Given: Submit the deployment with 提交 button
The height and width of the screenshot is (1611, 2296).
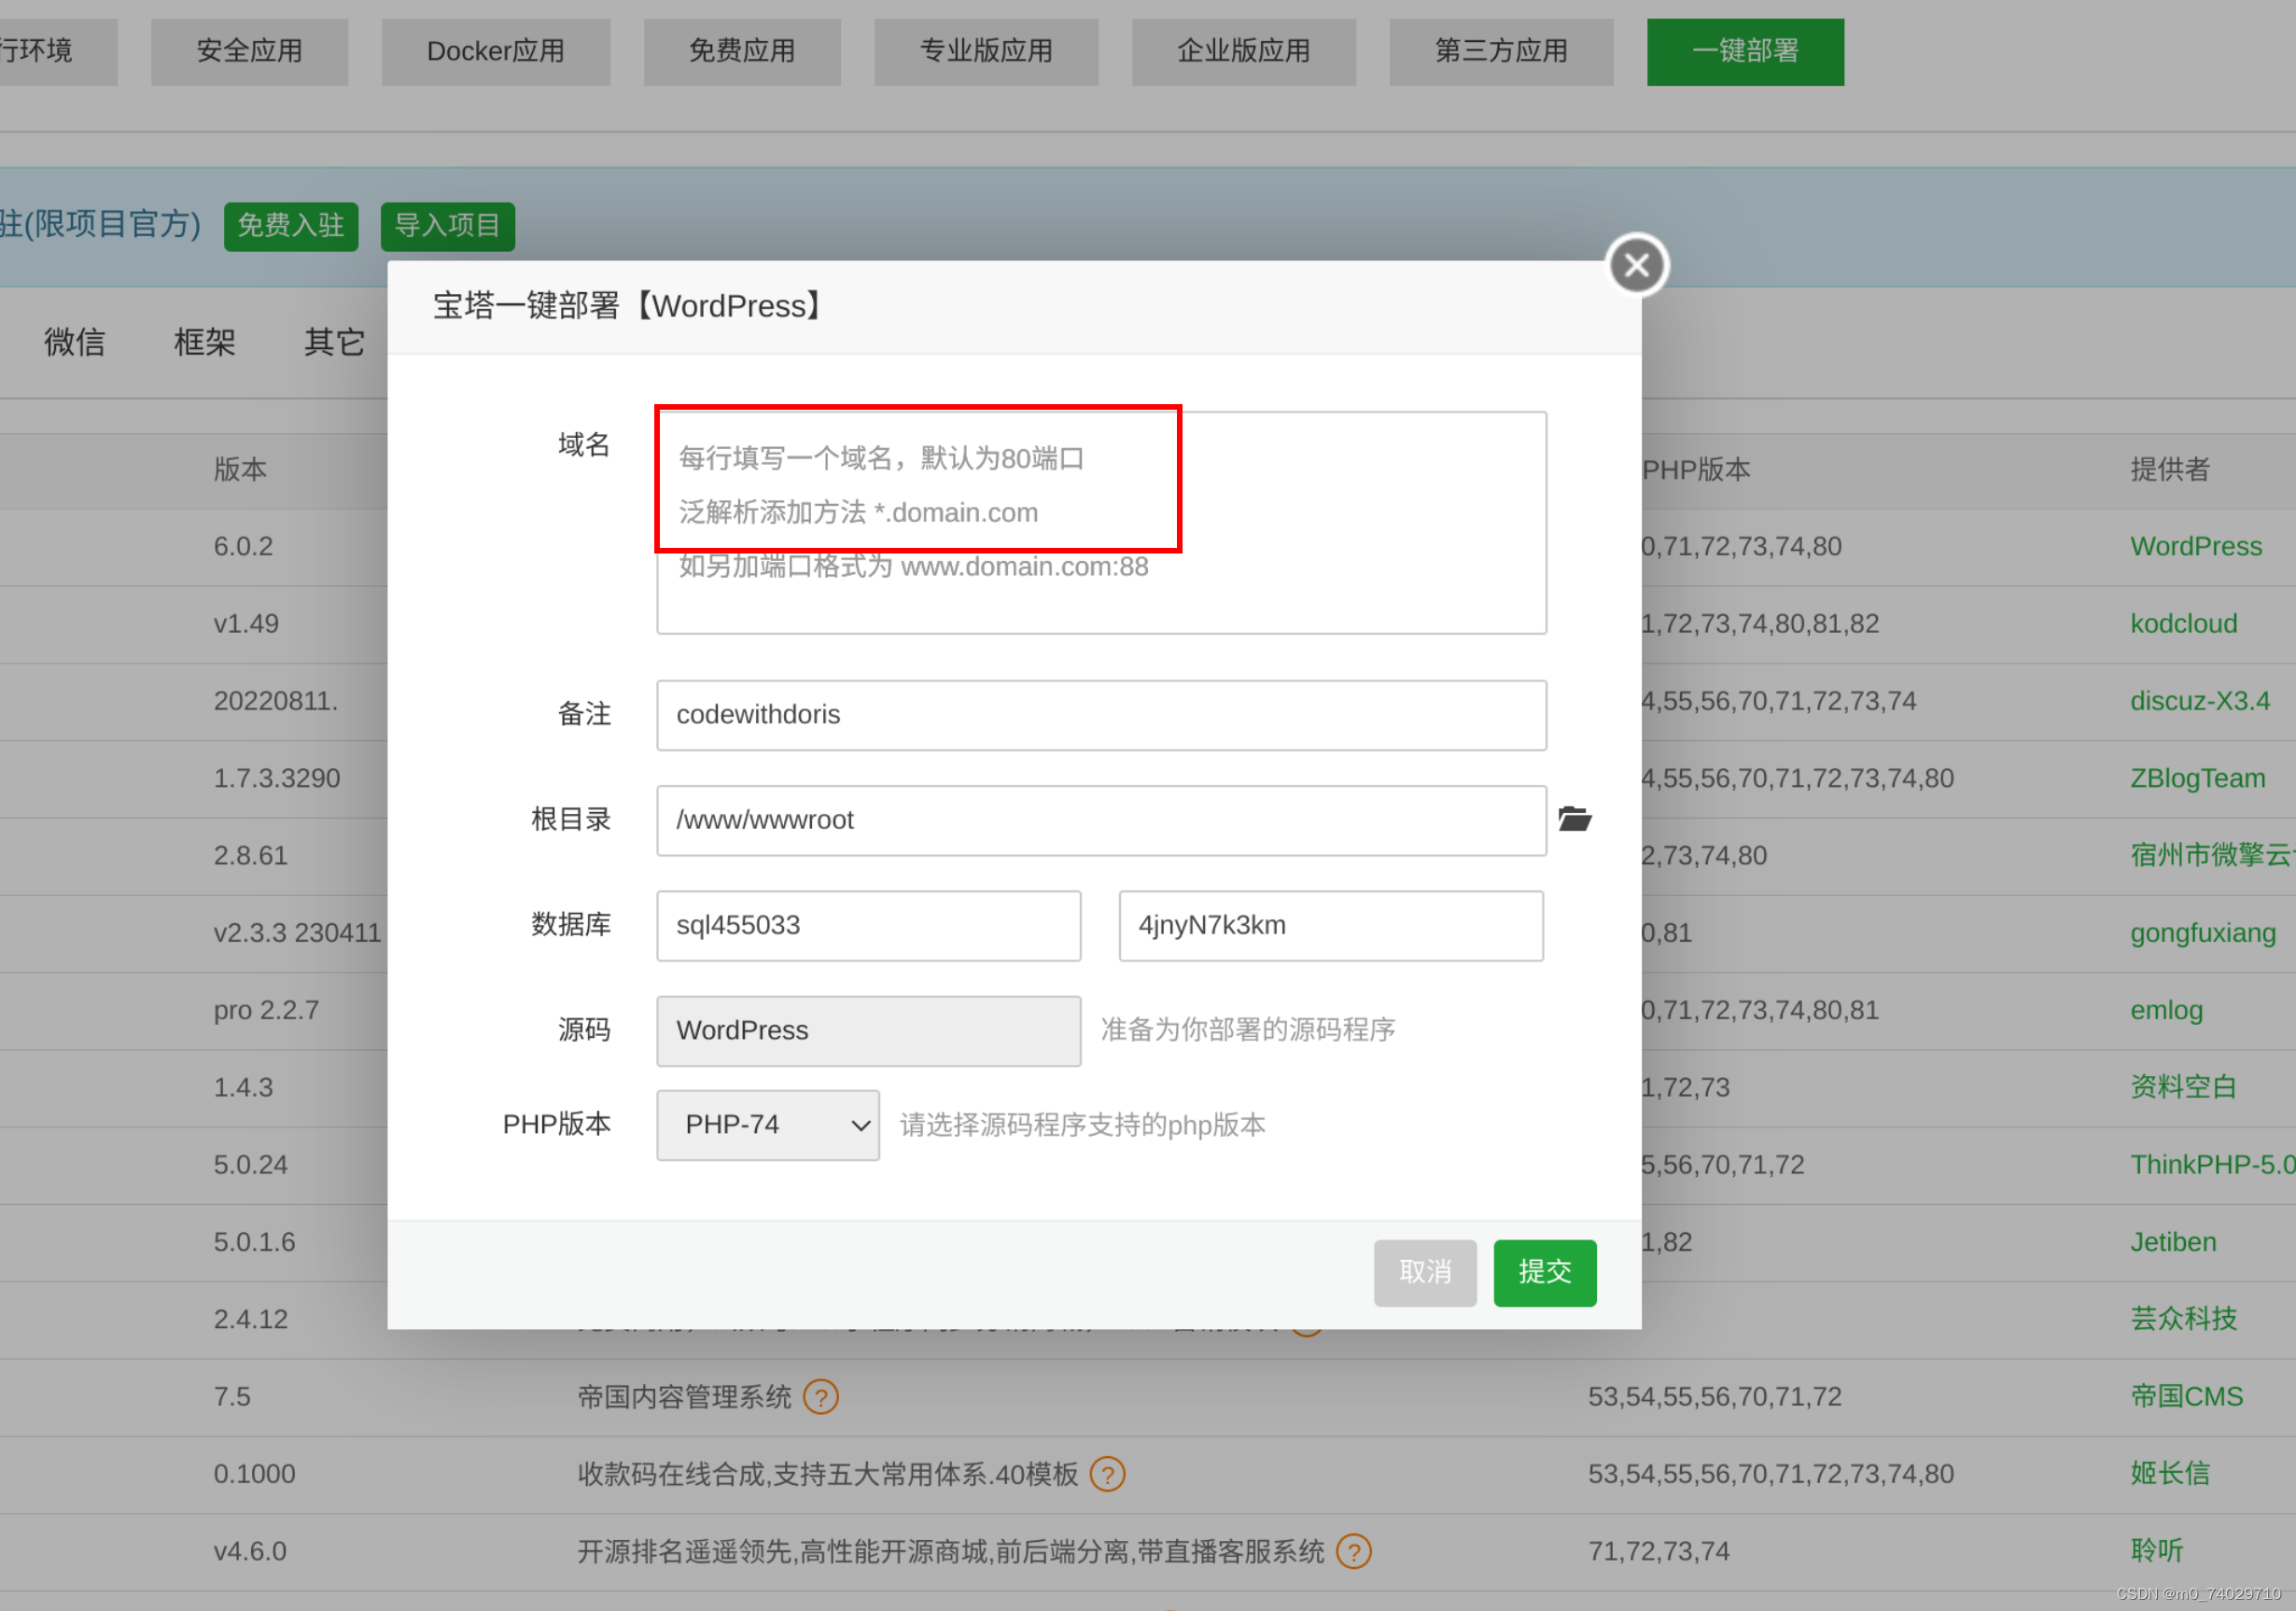Looking at the screenshot, I should (x=1544, y=1273).
